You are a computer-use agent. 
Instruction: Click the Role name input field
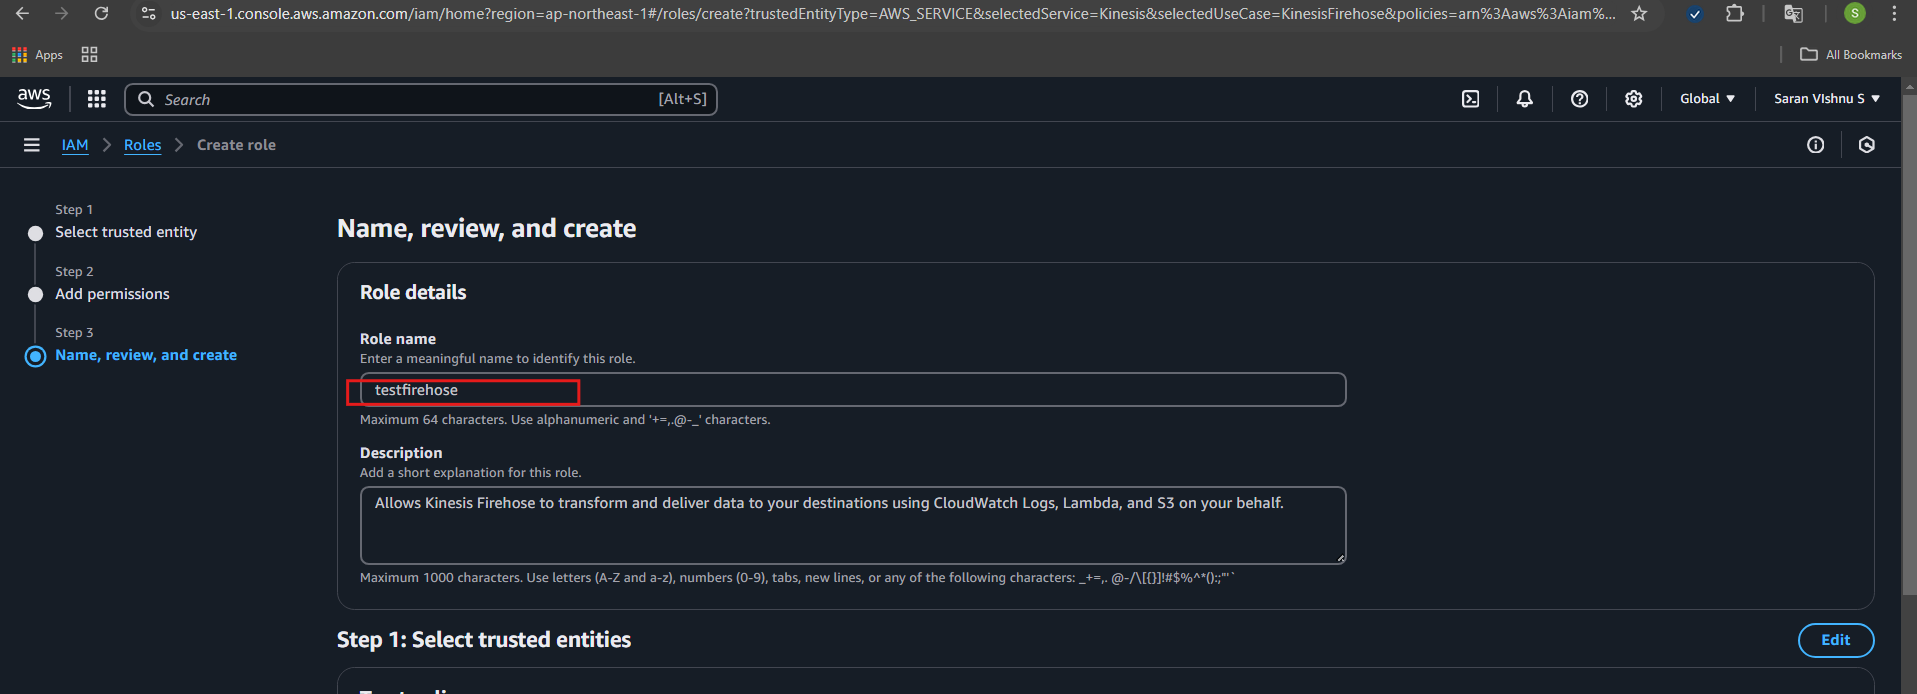(852, 390)
